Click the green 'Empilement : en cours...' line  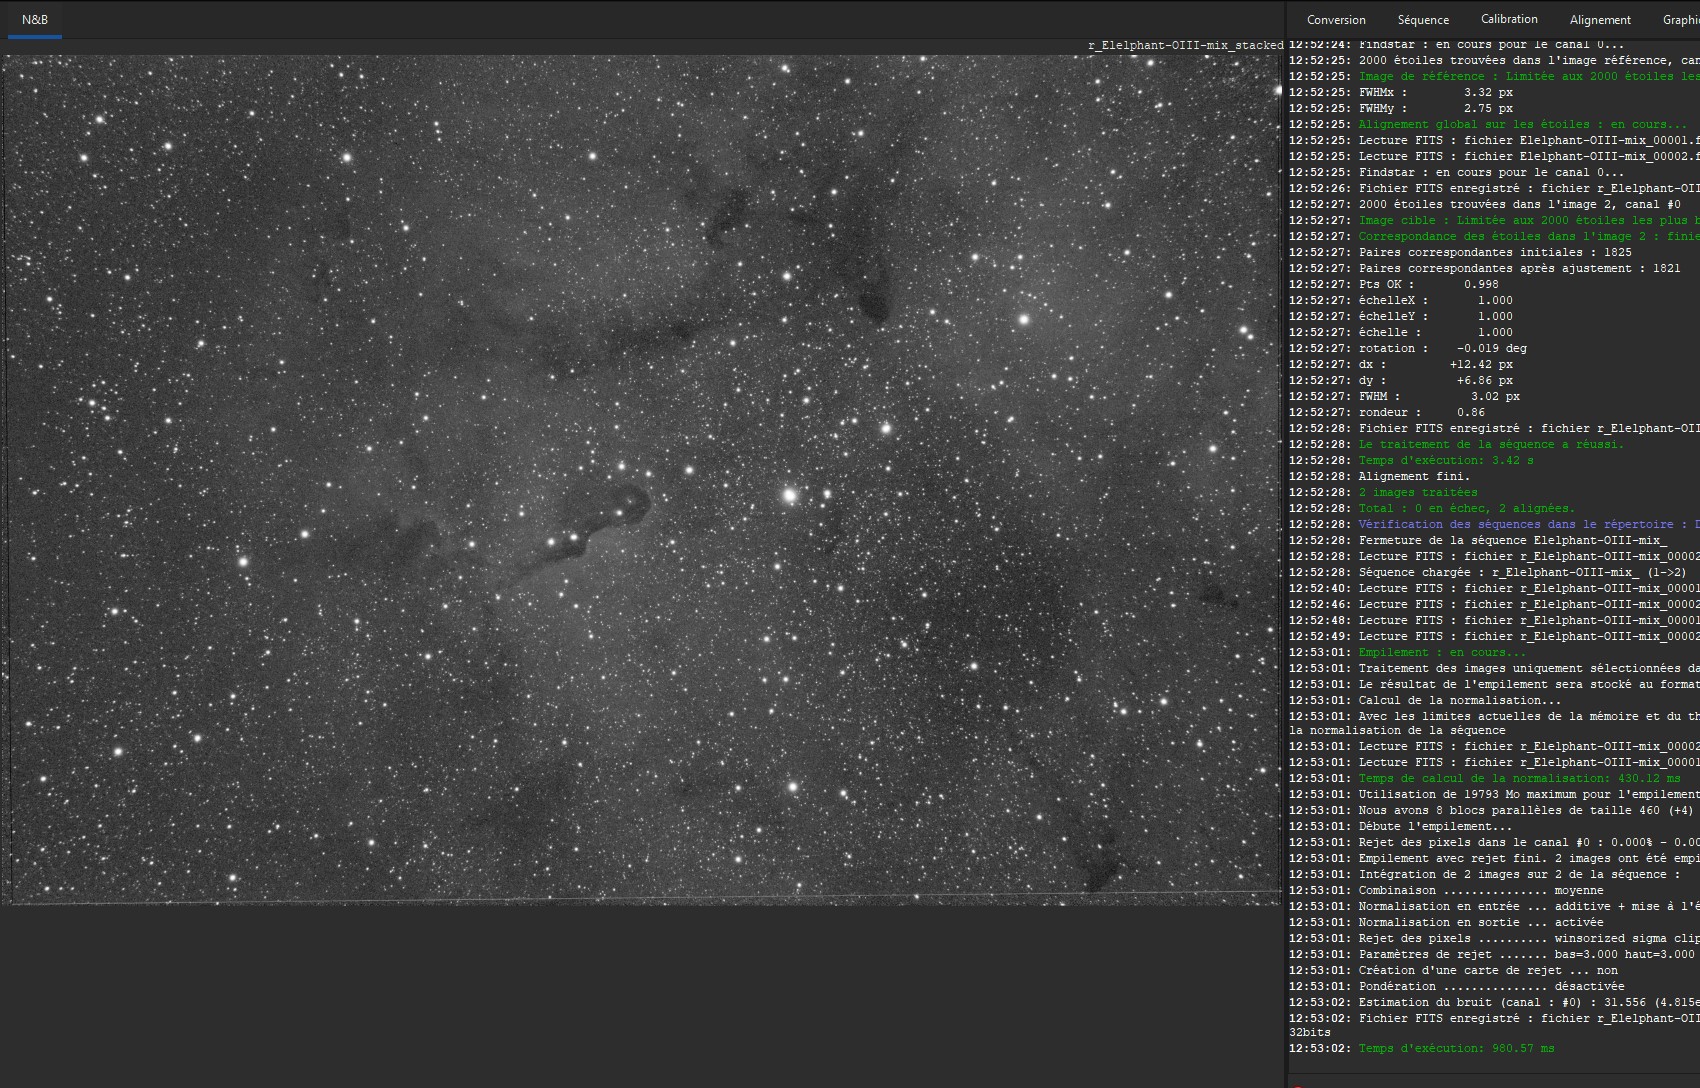pyautogui.click(x=1408, y=652)
